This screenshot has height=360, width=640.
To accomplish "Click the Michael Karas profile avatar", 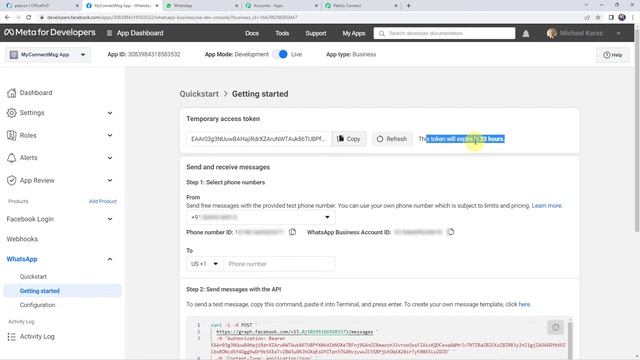I will (551, 33).
